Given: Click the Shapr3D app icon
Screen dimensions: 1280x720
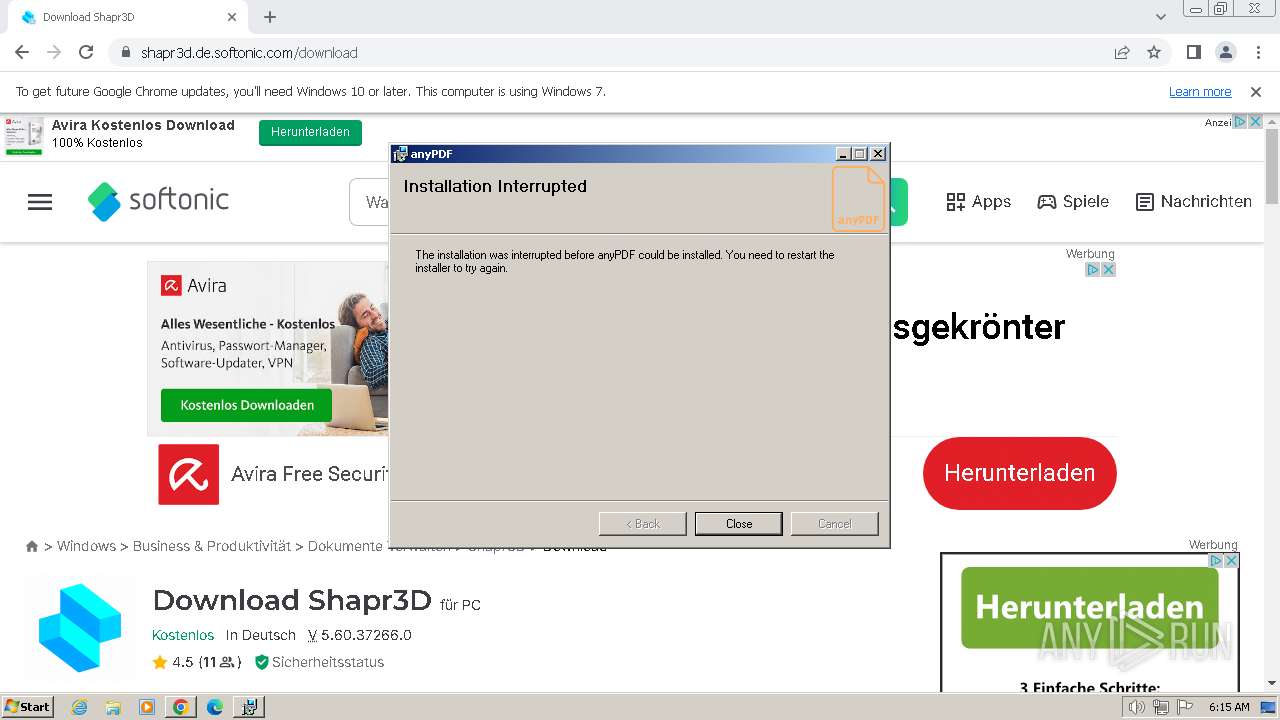Looking at the screenshot, I should click(x=80, y=627).
